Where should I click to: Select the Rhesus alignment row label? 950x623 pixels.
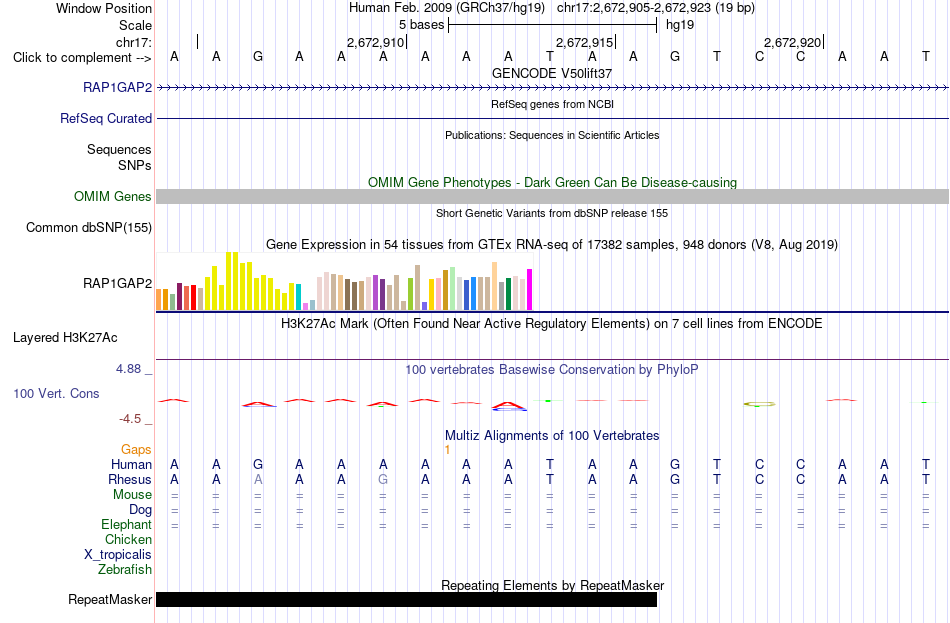pyautogui.click(x=130, y=479)
